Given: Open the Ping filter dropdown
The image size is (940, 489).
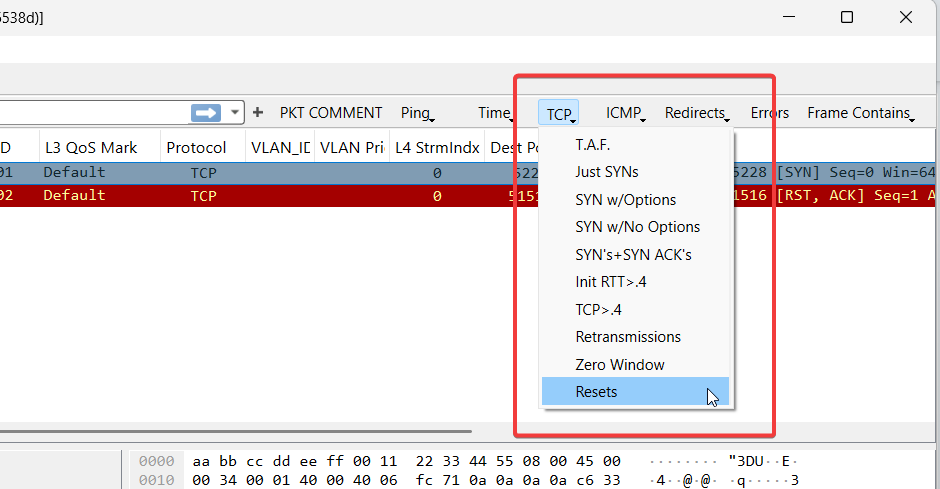Looking at the screenshot, I should click(x=417, y=113).
